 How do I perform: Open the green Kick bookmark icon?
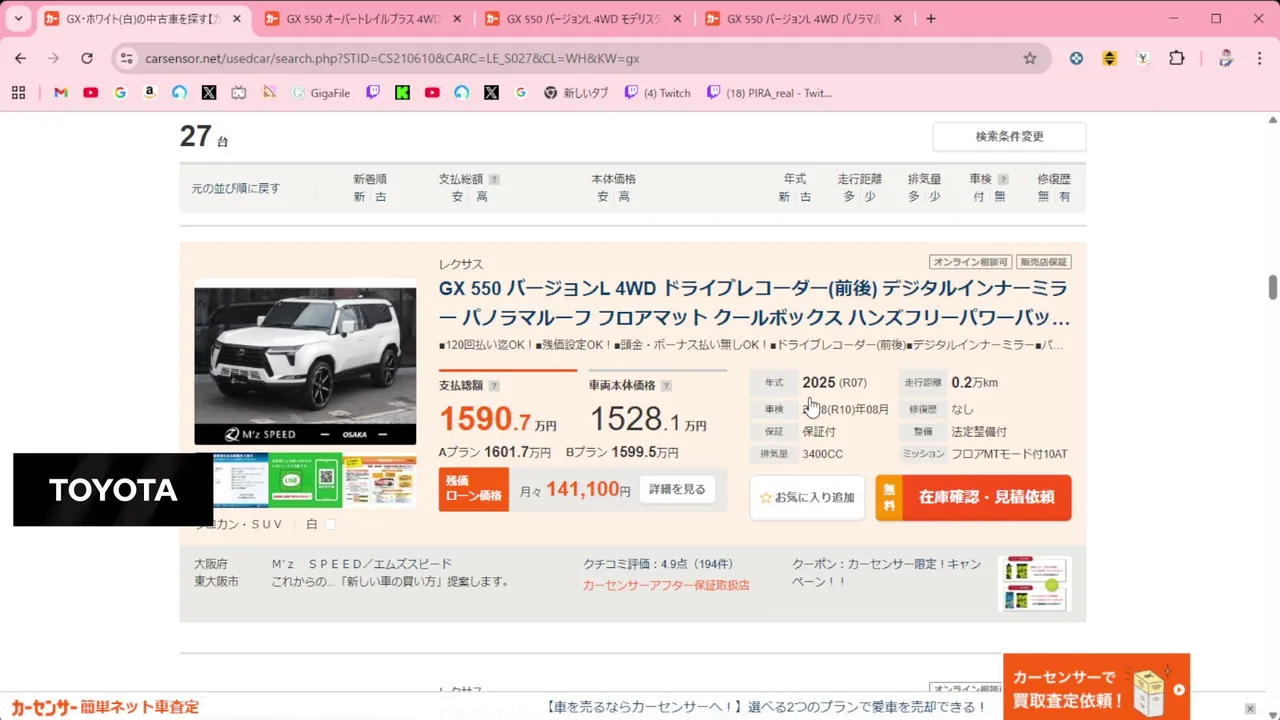[402, 93]
